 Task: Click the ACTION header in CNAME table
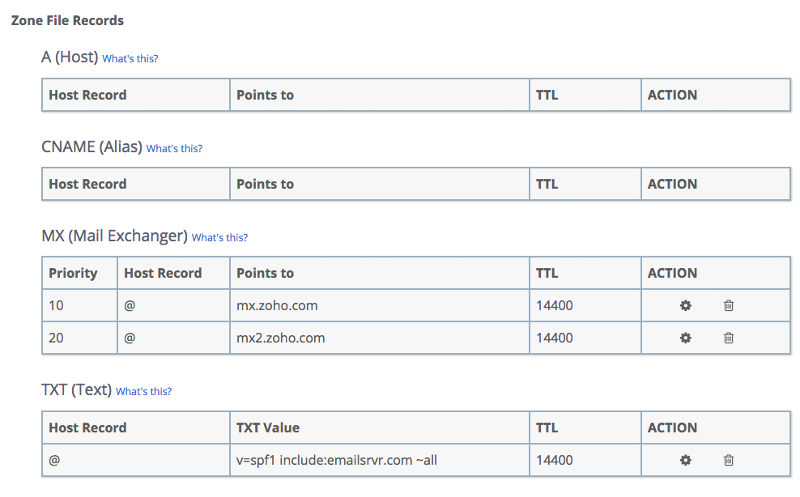[672, 184]
